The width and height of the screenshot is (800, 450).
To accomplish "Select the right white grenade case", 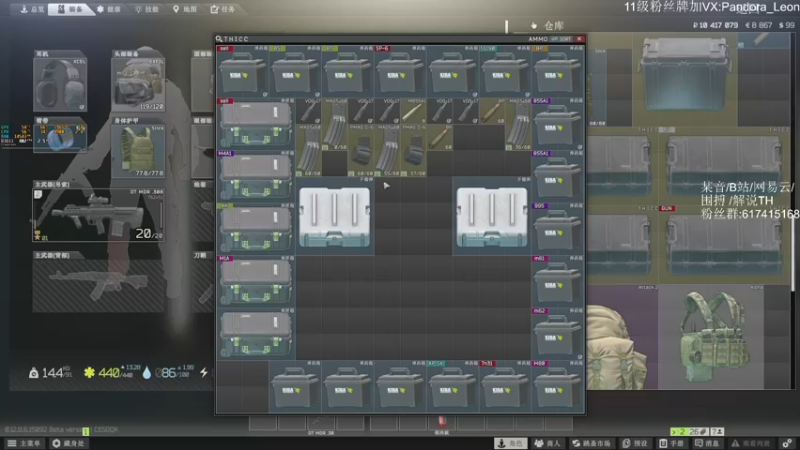I will [x=492, y=216].
